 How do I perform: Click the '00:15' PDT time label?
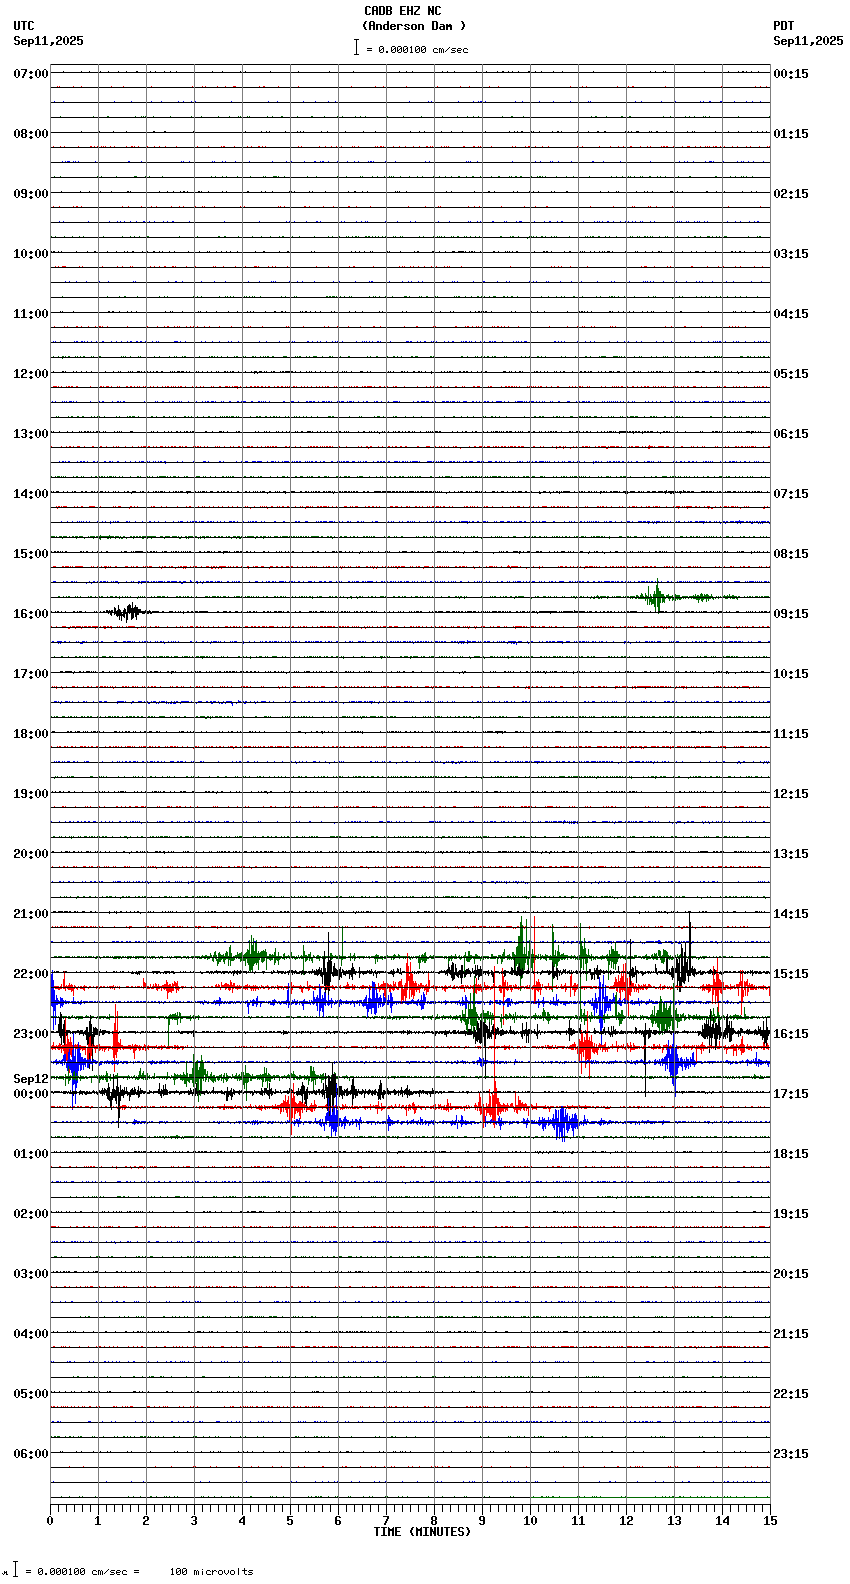[x=791, y=74]
